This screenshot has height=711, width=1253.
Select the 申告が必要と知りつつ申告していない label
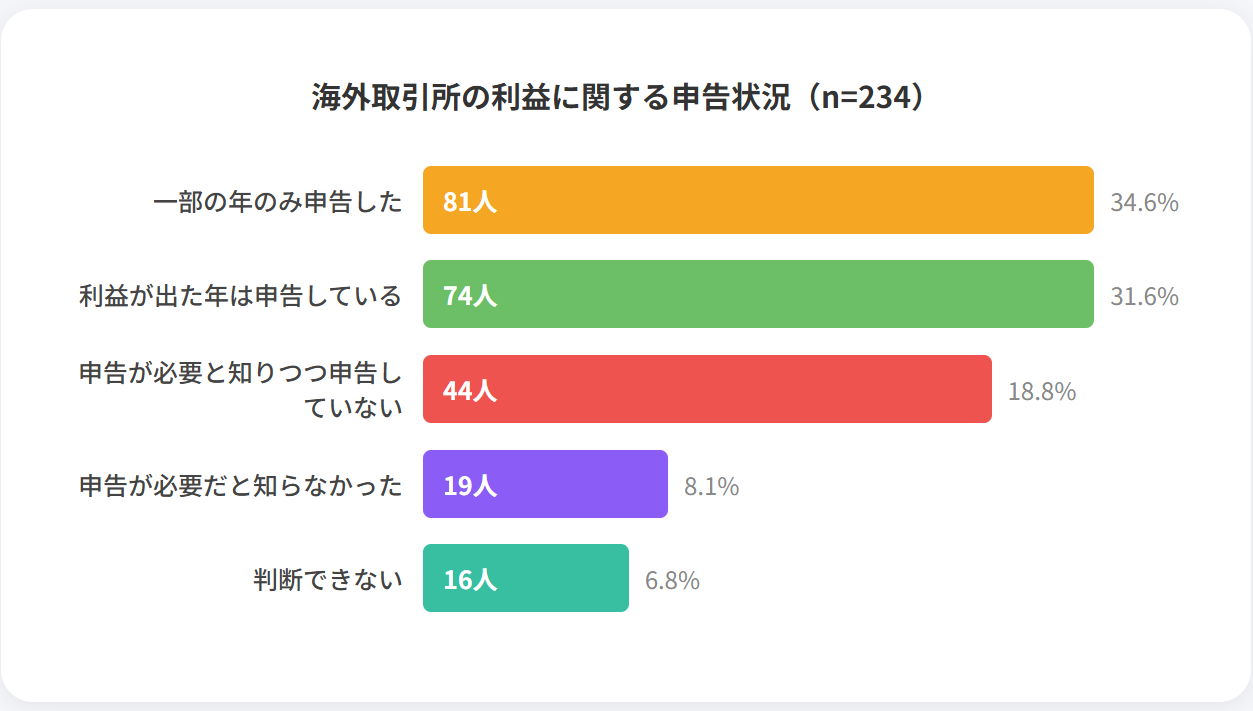[240, 390]
